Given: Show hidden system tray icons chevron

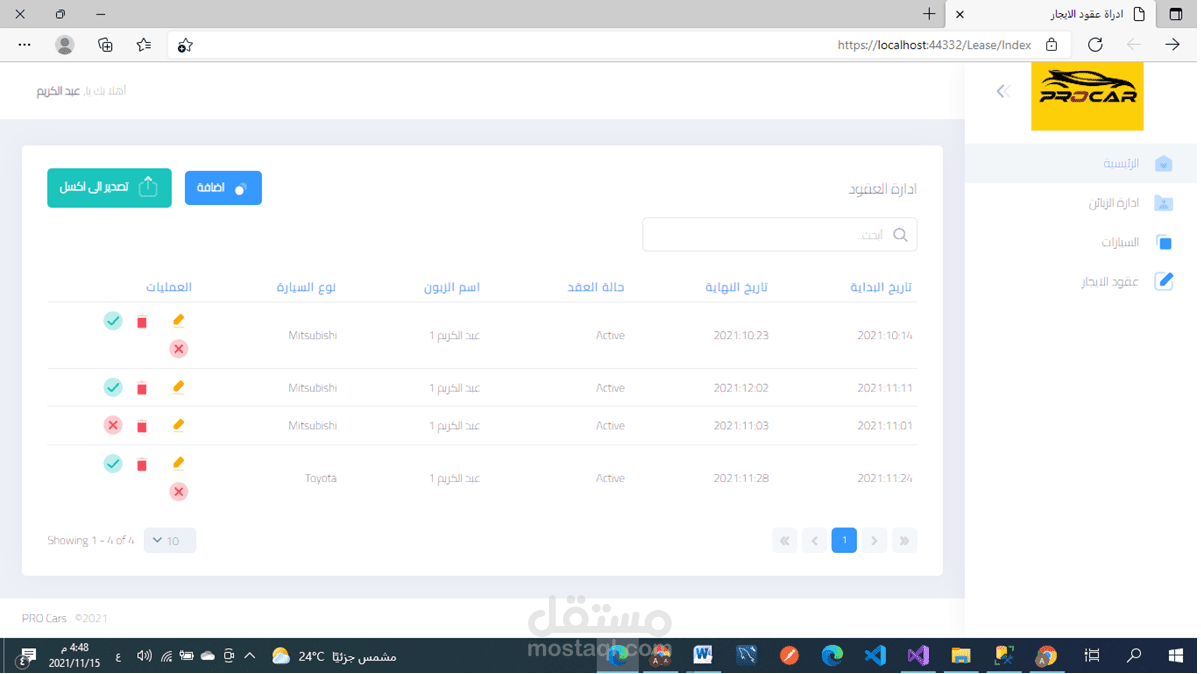Looking at the screenshot, I should click(x=250, y=656).
